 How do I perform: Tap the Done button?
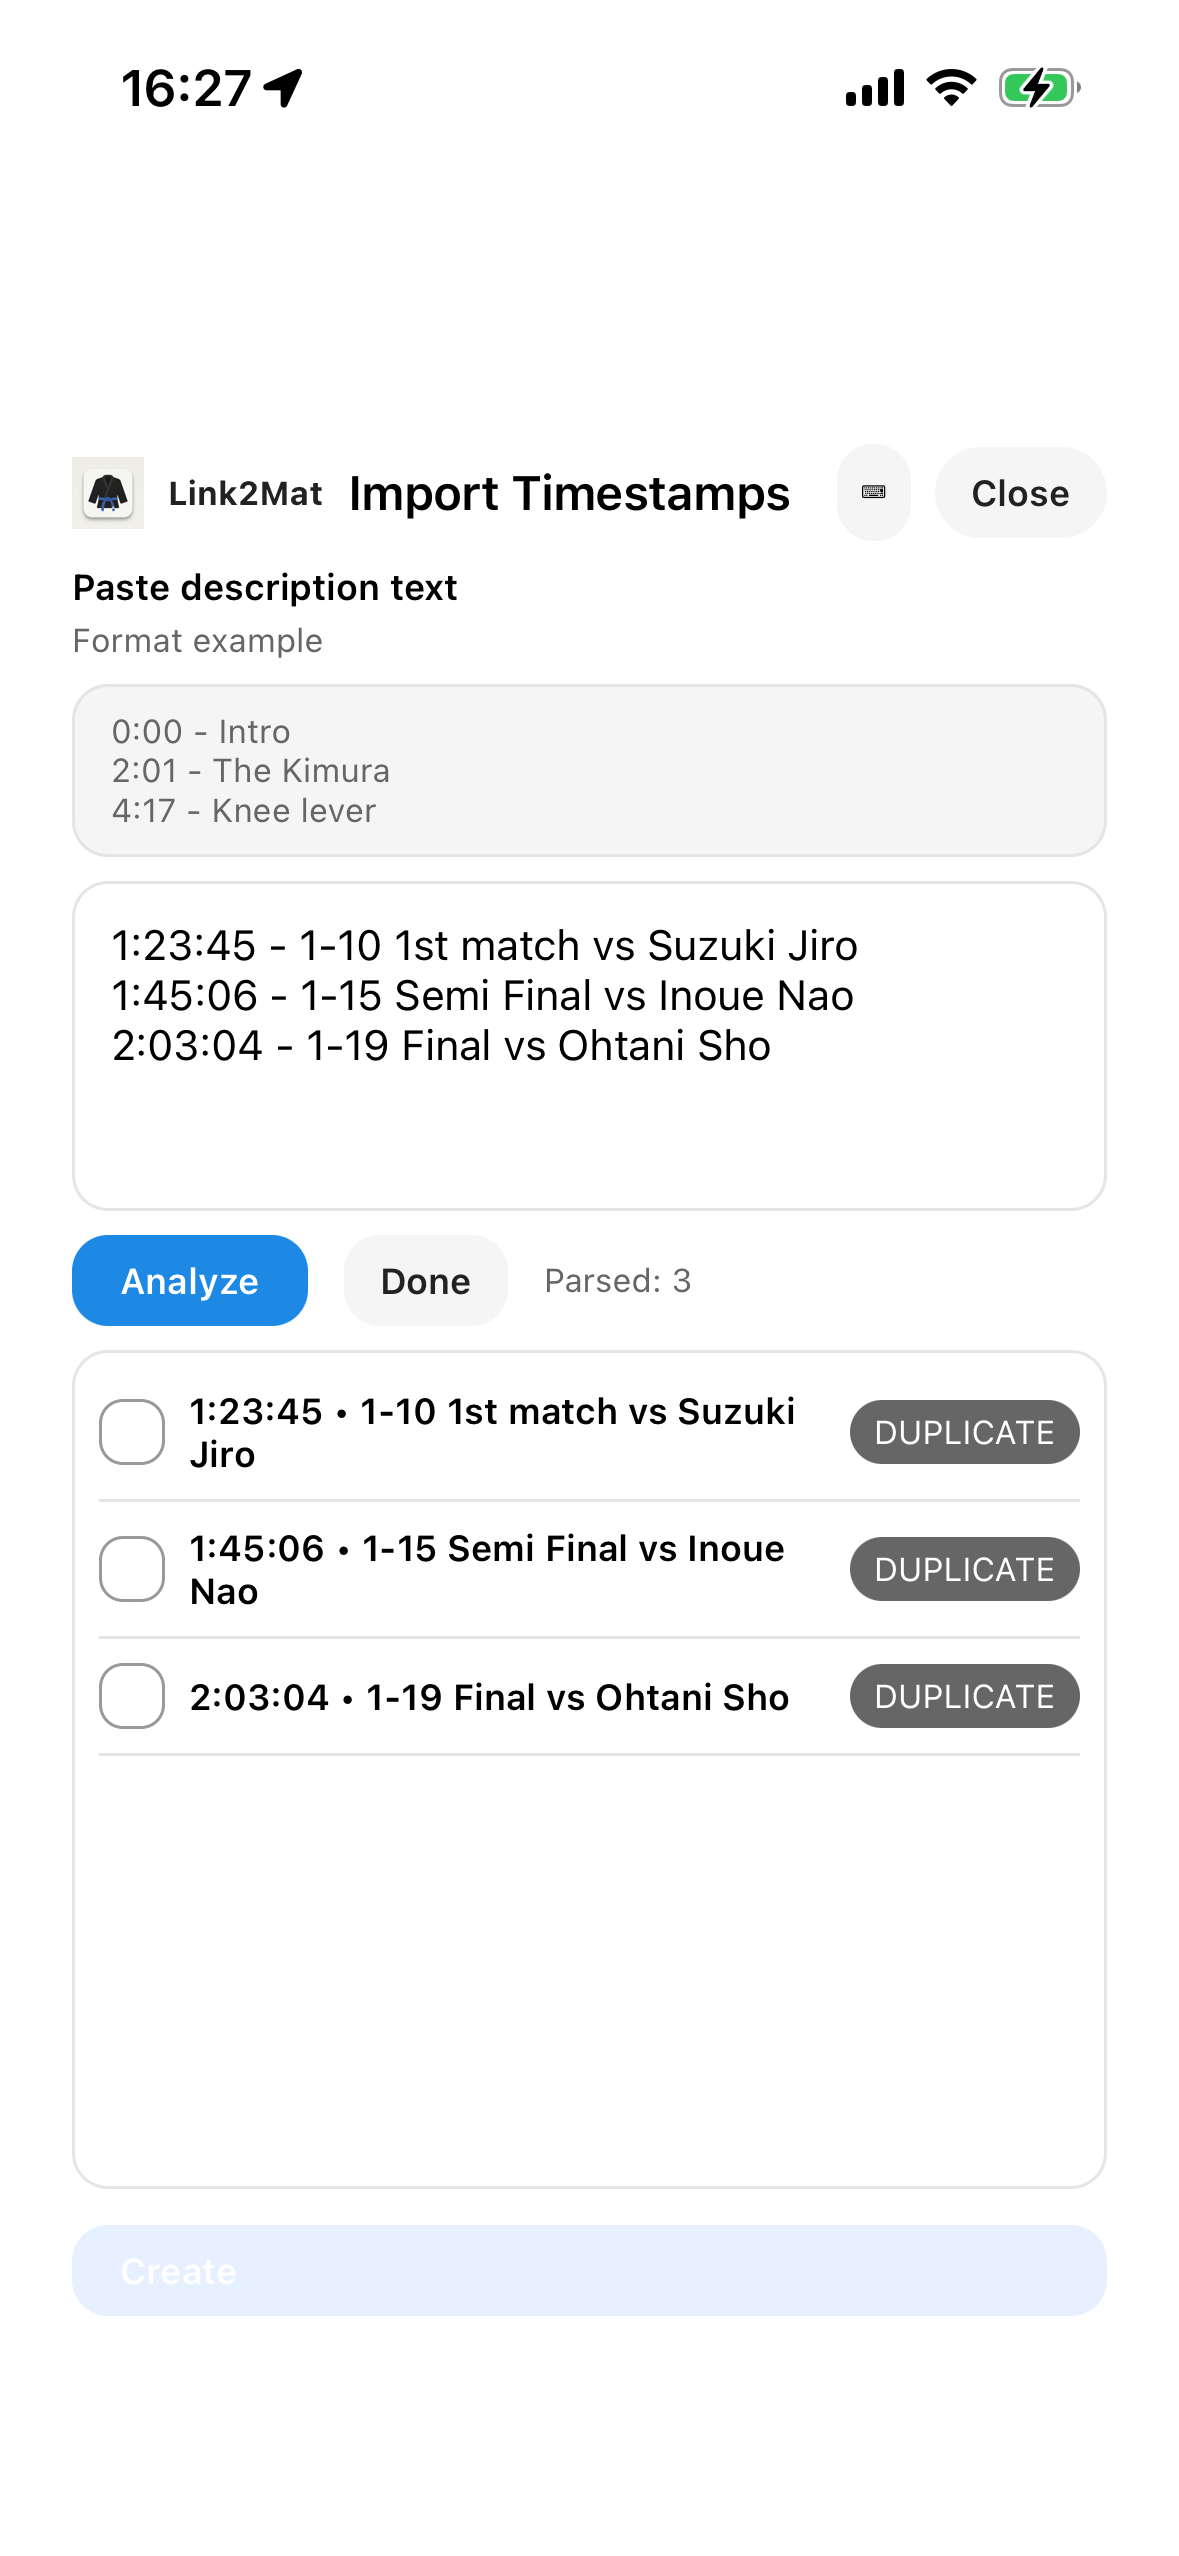[x=425, y=1281]
